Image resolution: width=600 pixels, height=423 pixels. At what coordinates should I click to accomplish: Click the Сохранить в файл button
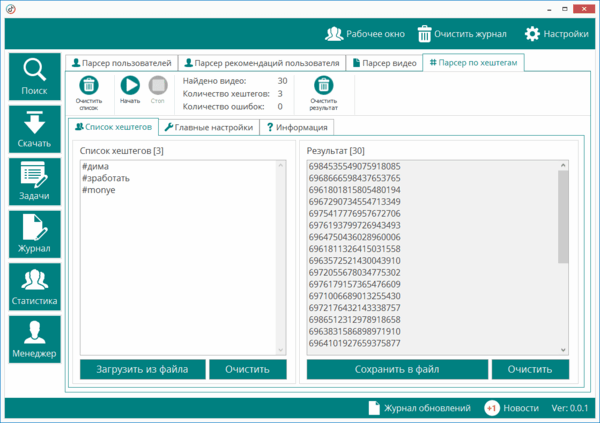[397, 369]
